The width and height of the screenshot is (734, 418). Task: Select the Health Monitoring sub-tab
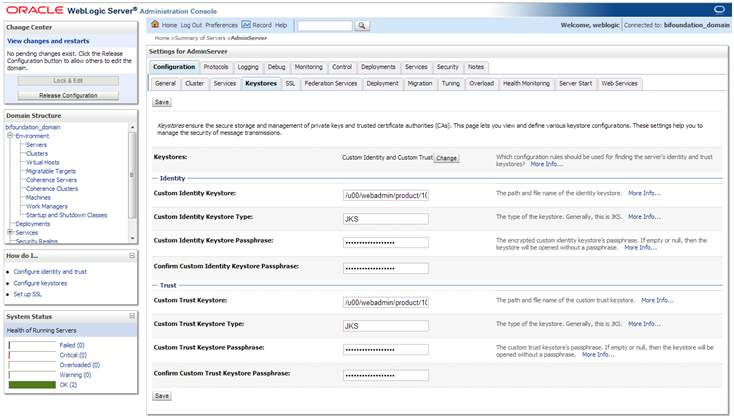click(x=526, y=83)
